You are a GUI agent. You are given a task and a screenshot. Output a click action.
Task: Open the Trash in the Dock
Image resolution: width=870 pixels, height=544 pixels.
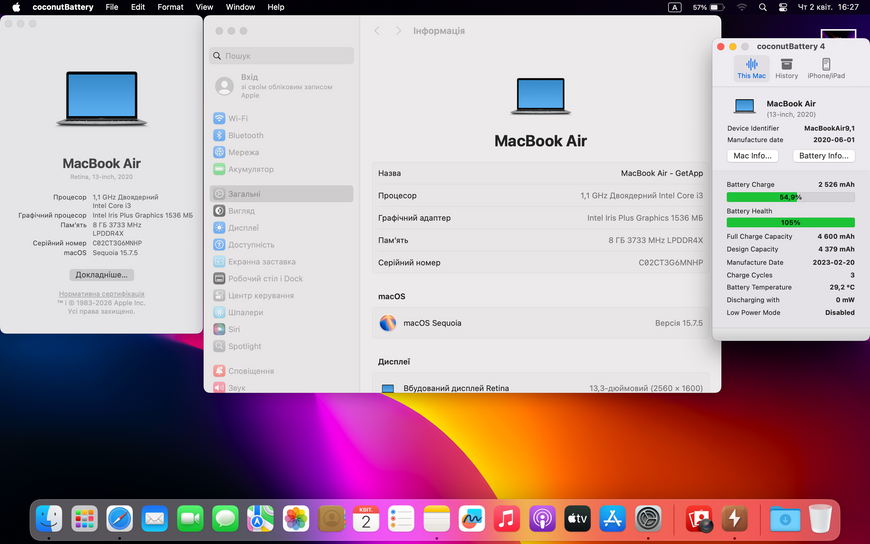[821, 518]
